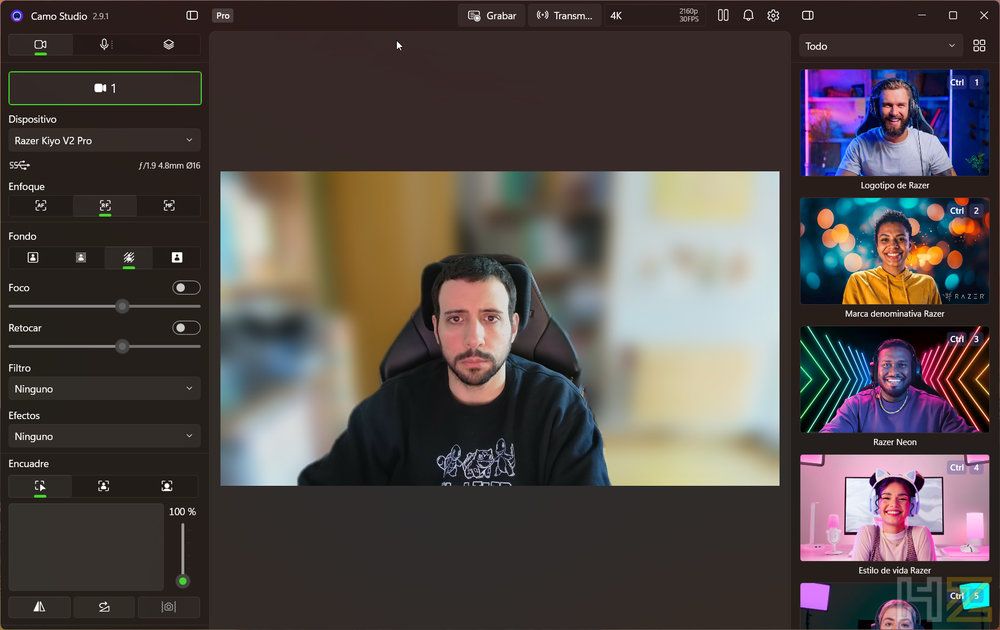Click the recenter frame icon
This screenshot has height=630, width=1000.
click(168, 606)
